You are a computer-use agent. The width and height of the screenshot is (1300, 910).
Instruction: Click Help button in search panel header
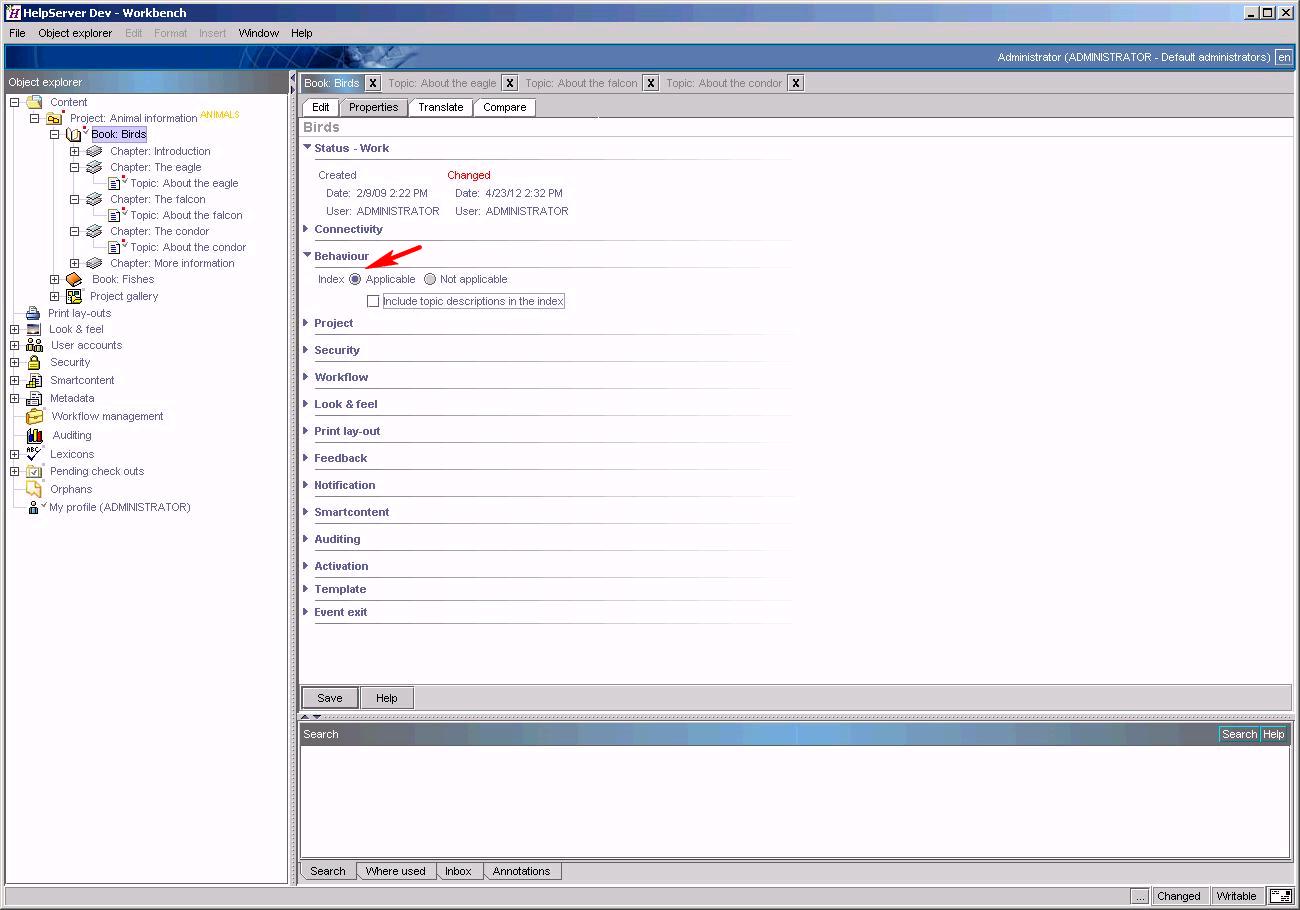(x=1273, y=734)
